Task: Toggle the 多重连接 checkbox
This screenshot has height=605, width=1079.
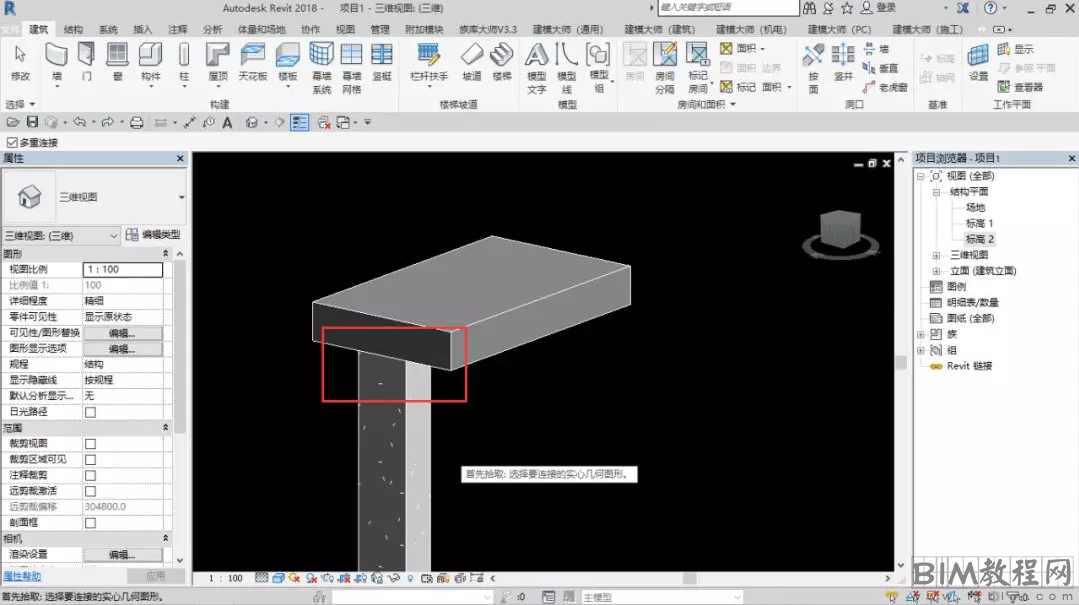Action: (12, 142)
